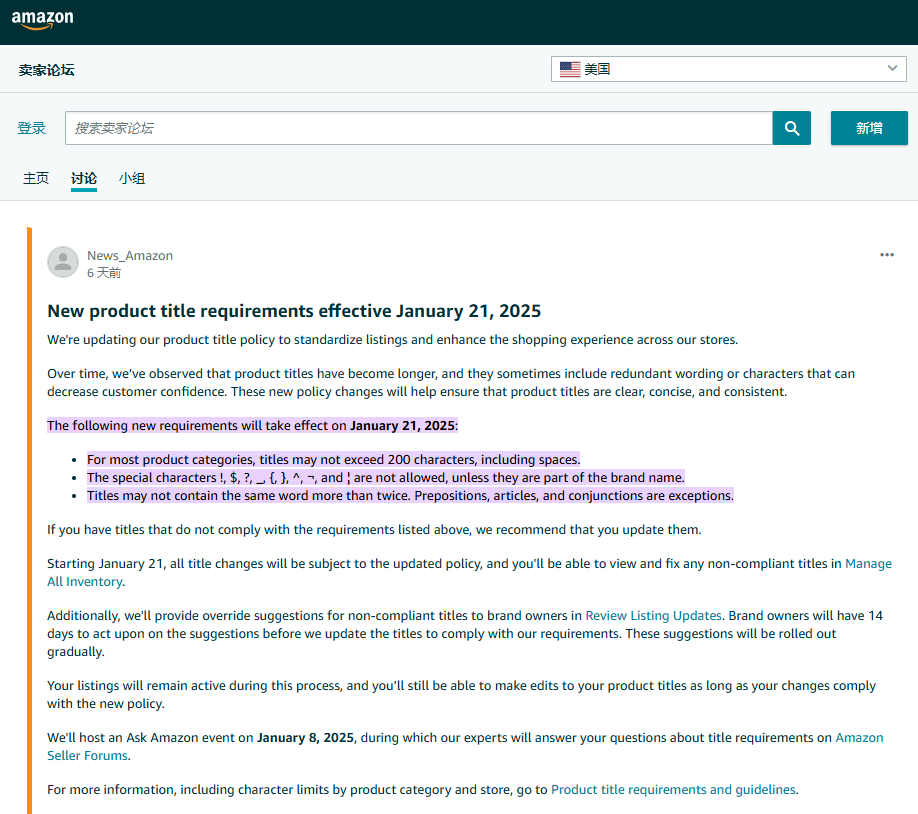Viewport: 918px width, 814px height.
Task: Open Product title requirements and guidelines link
Action: (x=673, y=789)
